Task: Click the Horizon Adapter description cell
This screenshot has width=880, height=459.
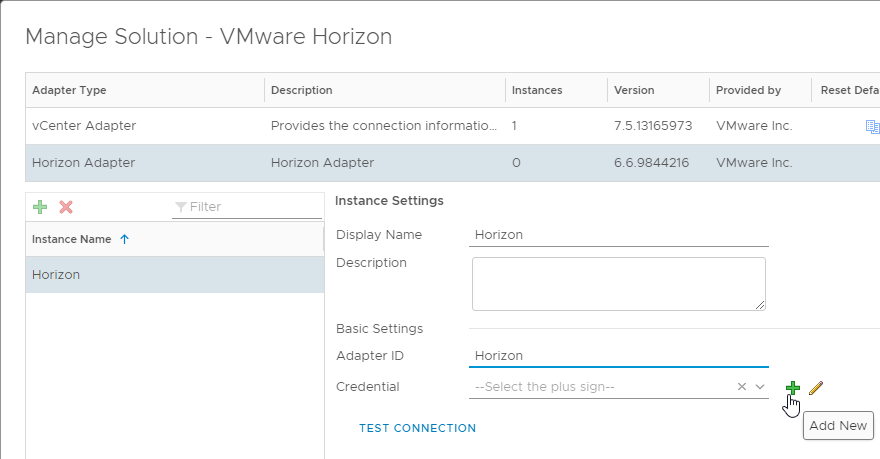Action: coord(322,163)
